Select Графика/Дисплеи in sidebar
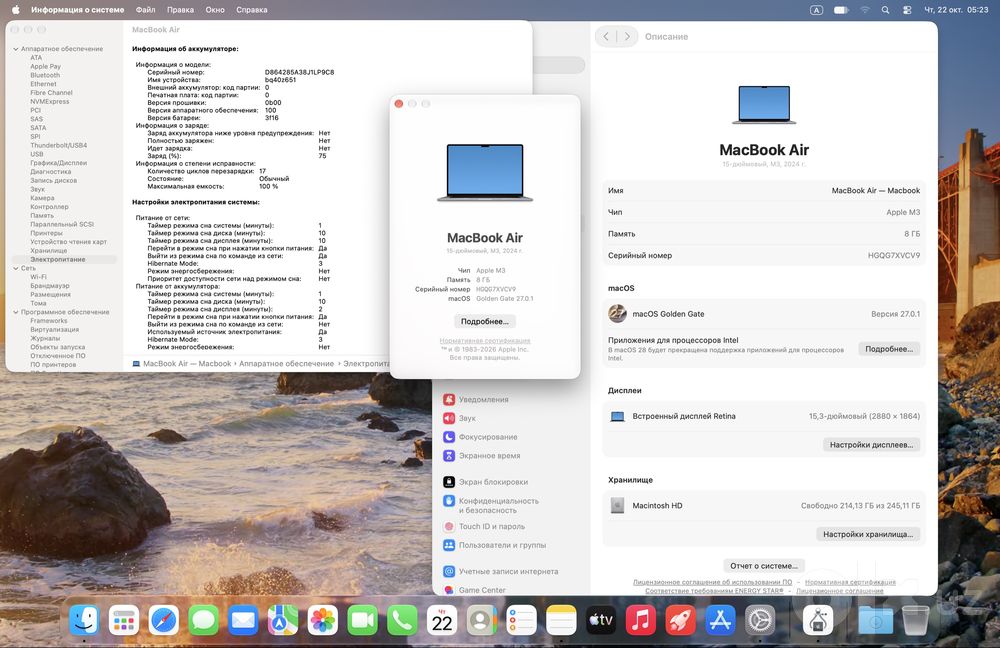 [x=58, y=163]
